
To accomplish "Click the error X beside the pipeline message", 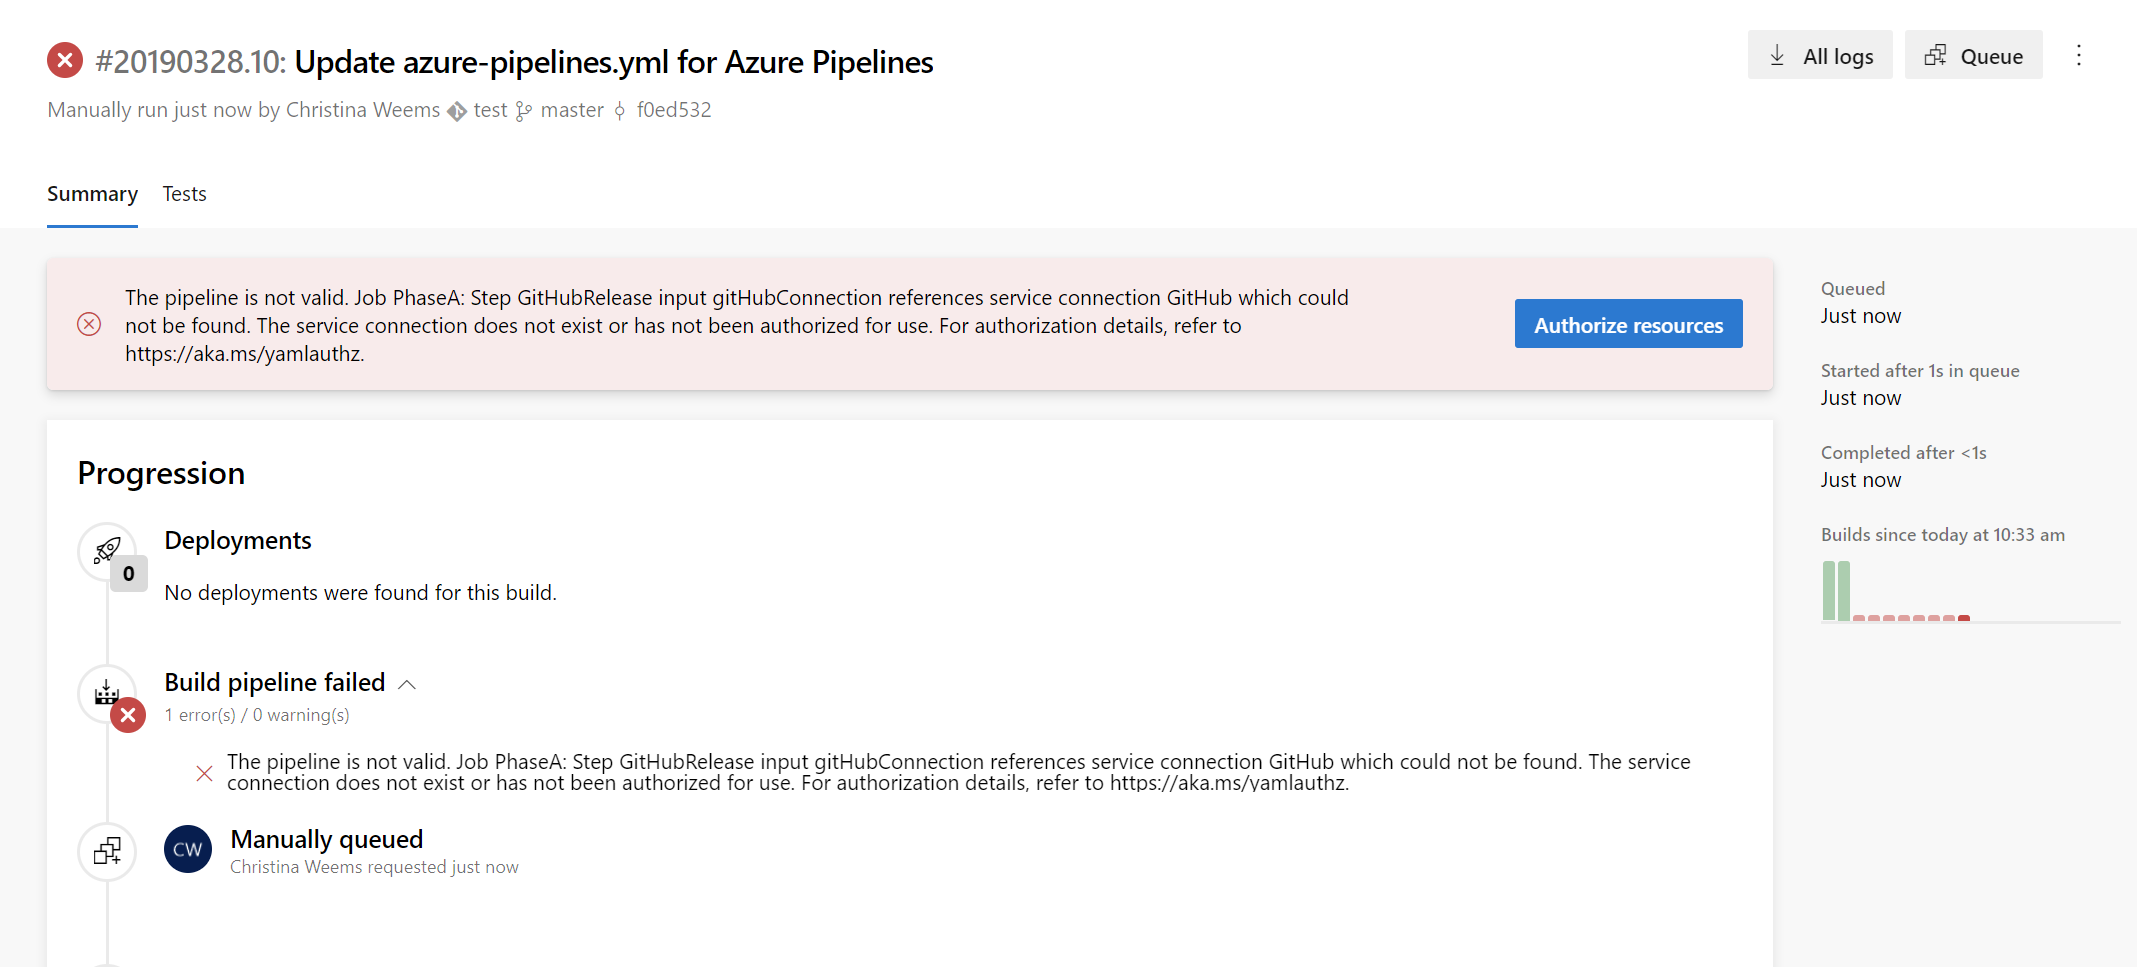I will 204,772.
